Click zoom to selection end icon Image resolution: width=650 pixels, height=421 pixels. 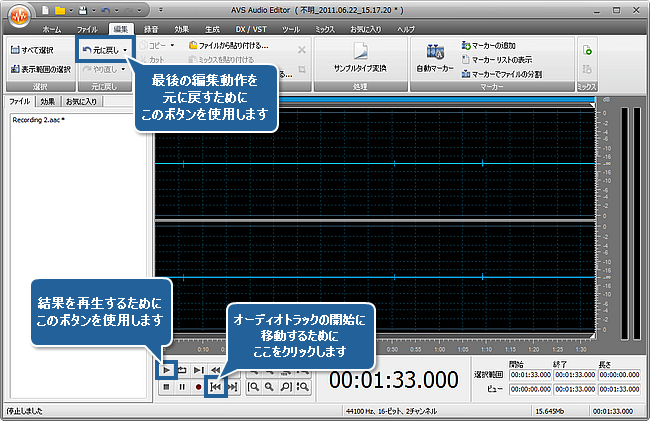[x=286, y=387]
